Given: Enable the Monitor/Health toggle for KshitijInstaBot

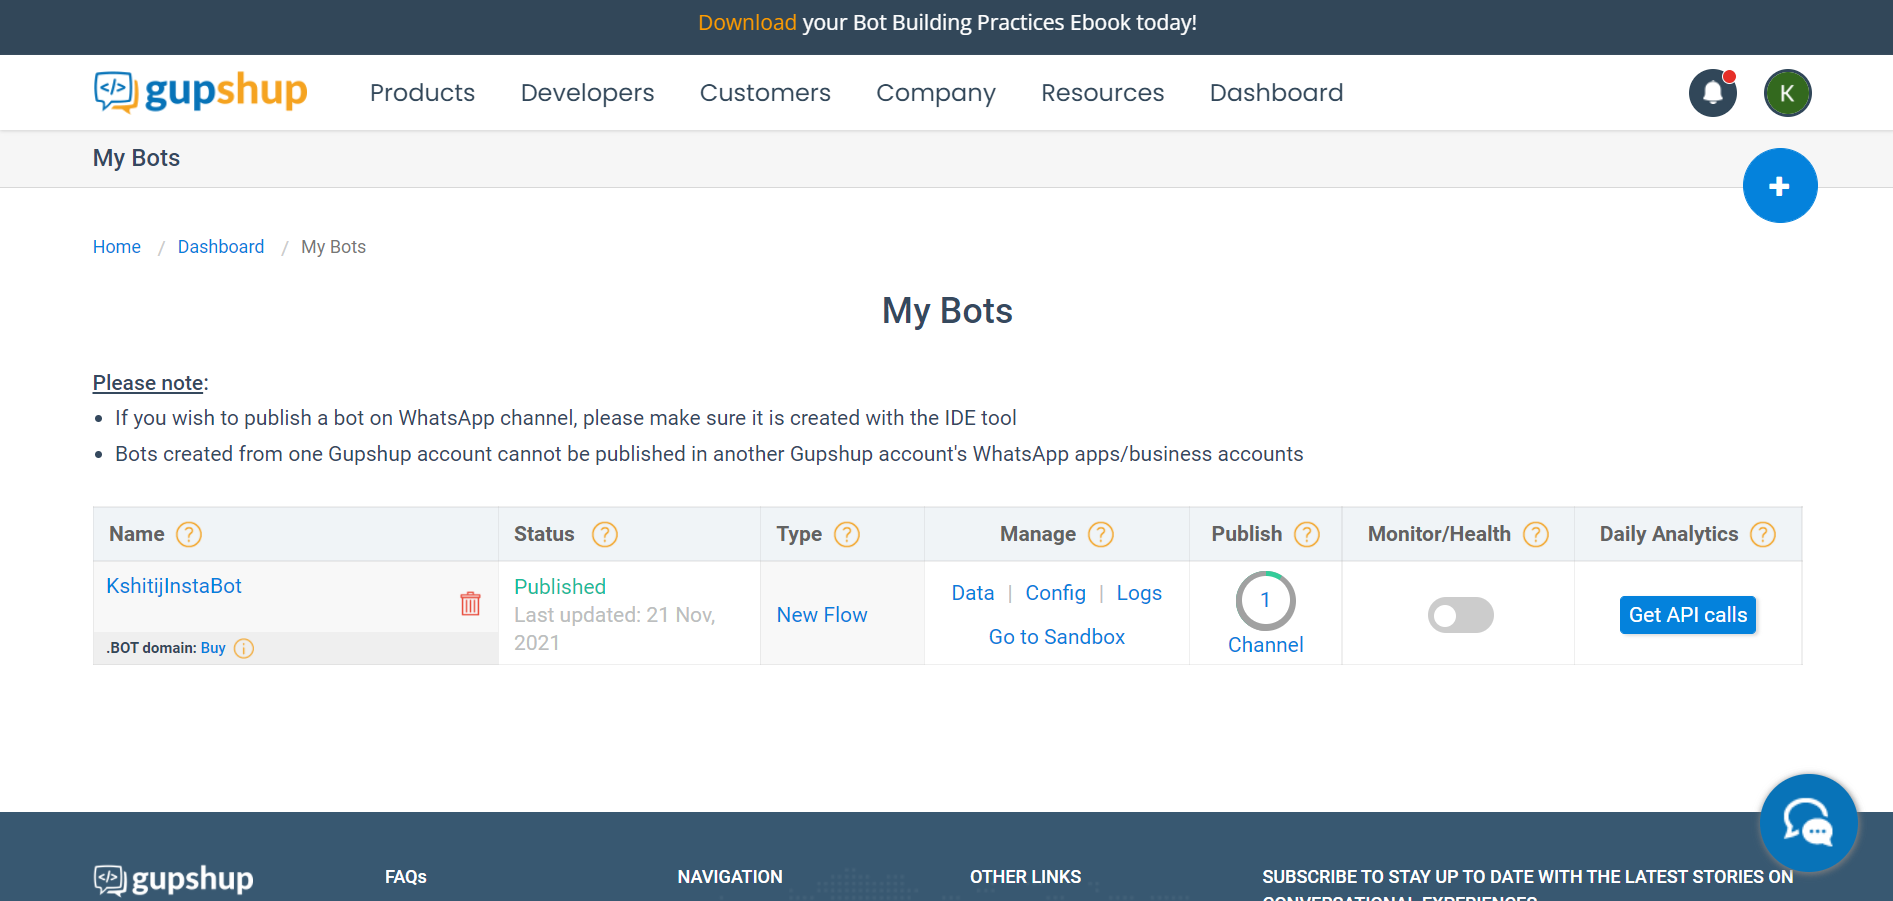Looking at the screenshot, I should click(1460, 615).
